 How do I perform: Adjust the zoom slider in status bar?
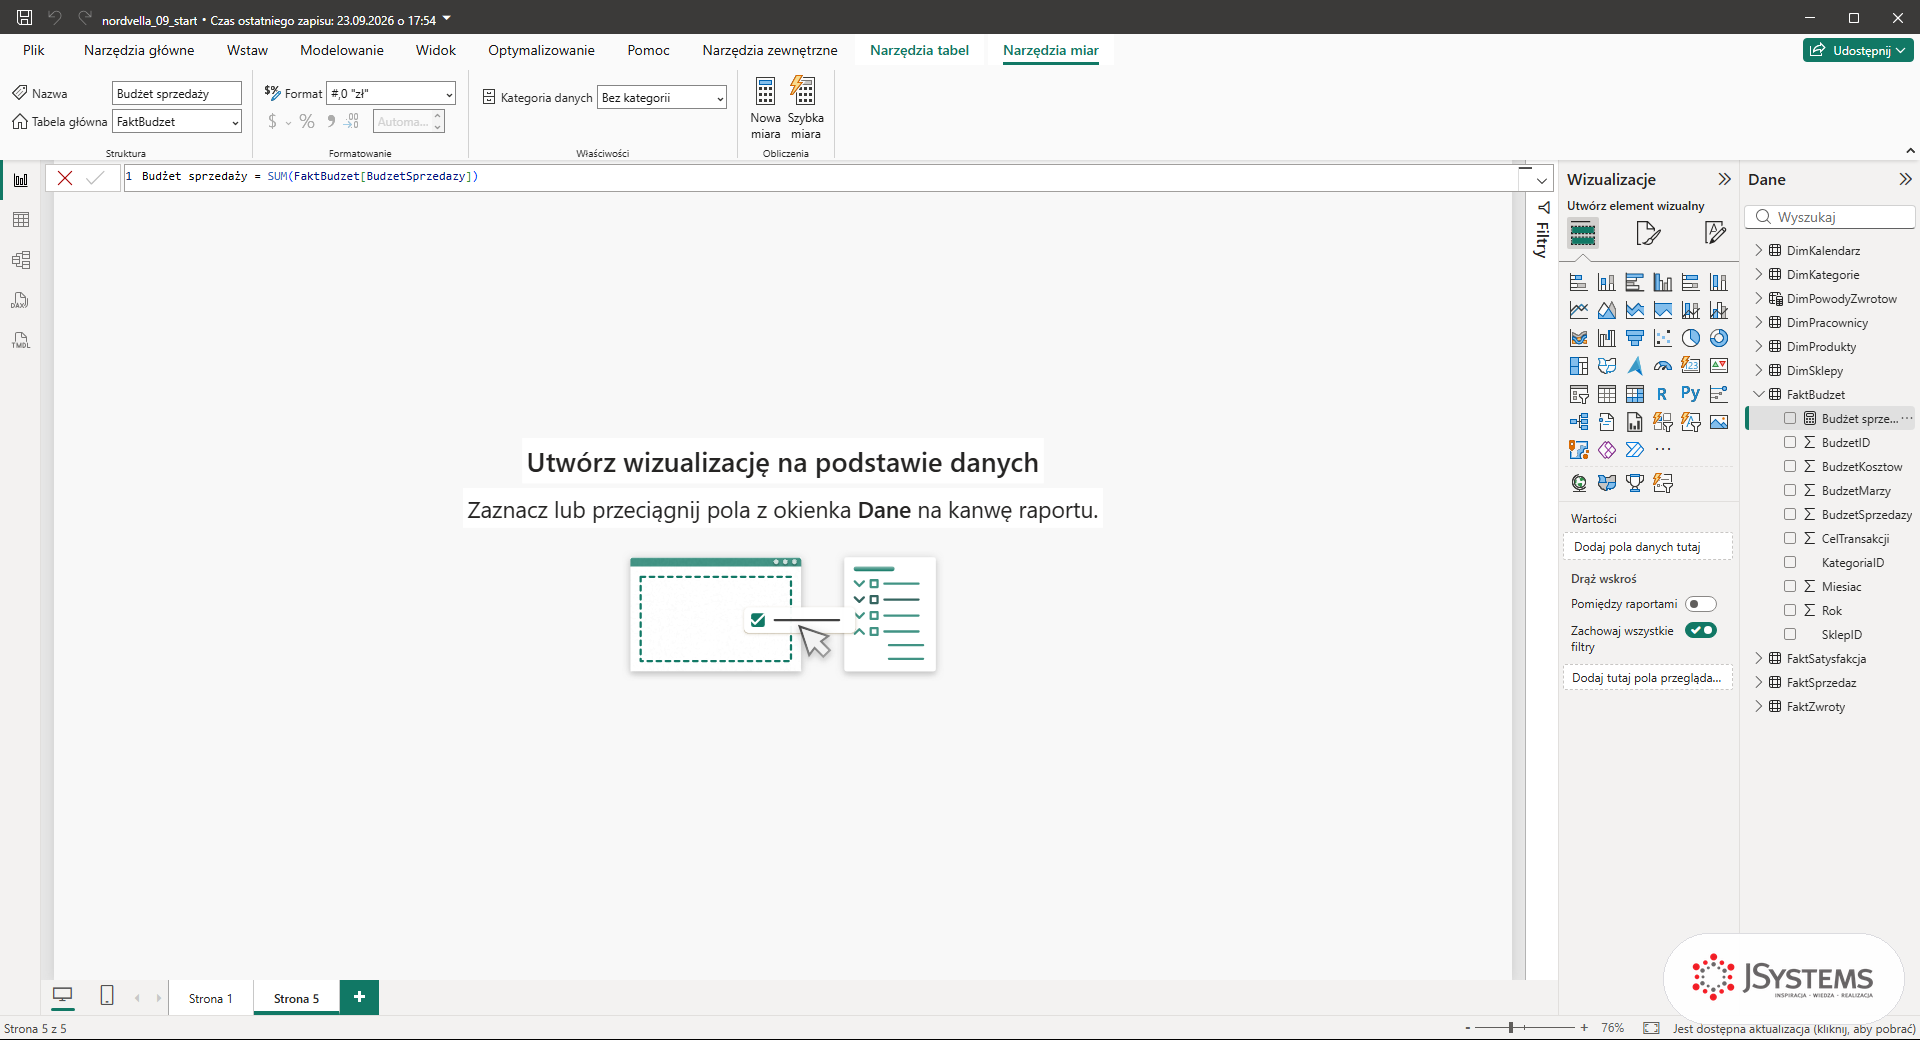pyautogui.click(x=1511, y=1028)
